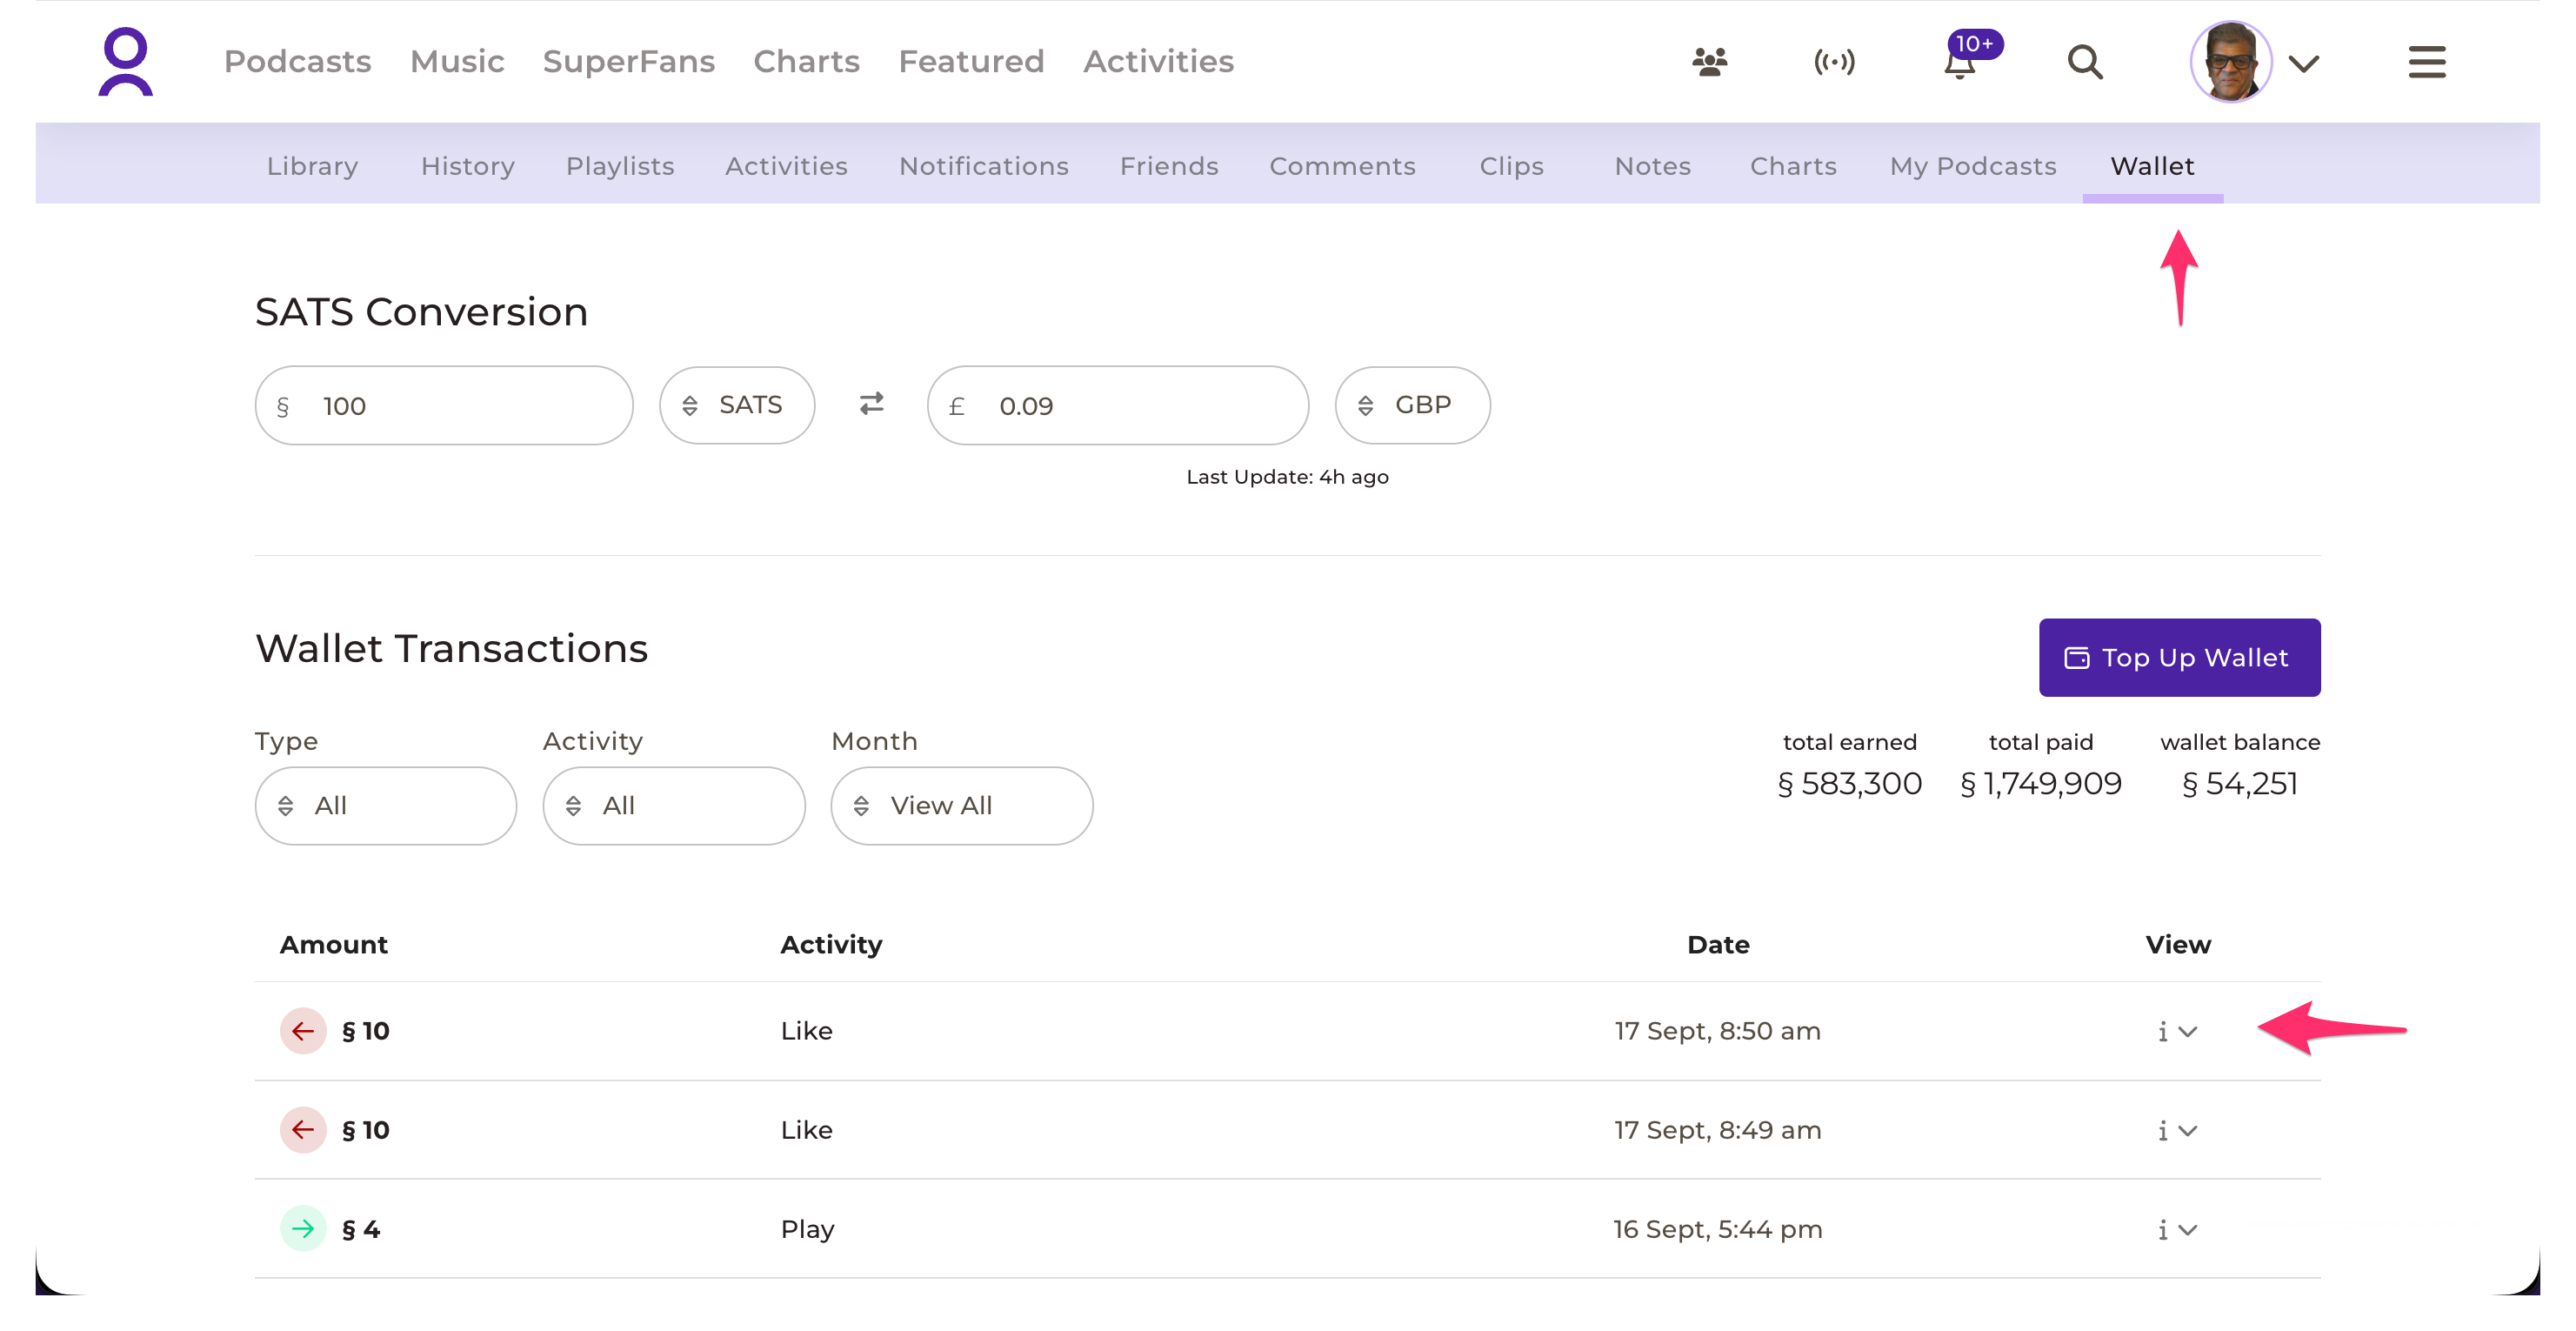Open the SATS currency selector
The image size is (2576, 1331).
click(x=737, y=405)
